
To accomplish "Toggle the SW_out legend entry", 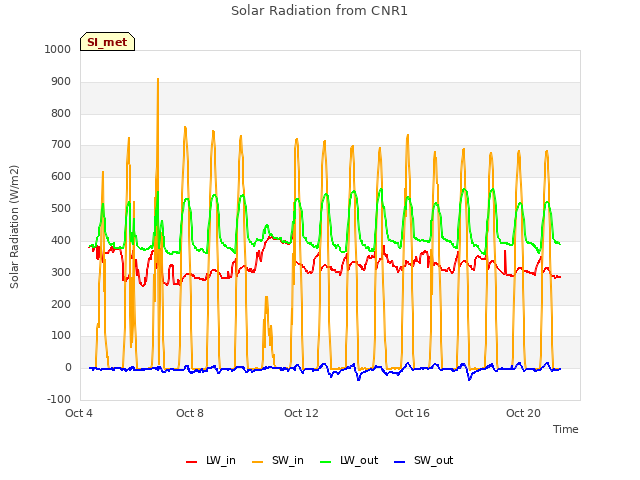I will pos(424,460).
